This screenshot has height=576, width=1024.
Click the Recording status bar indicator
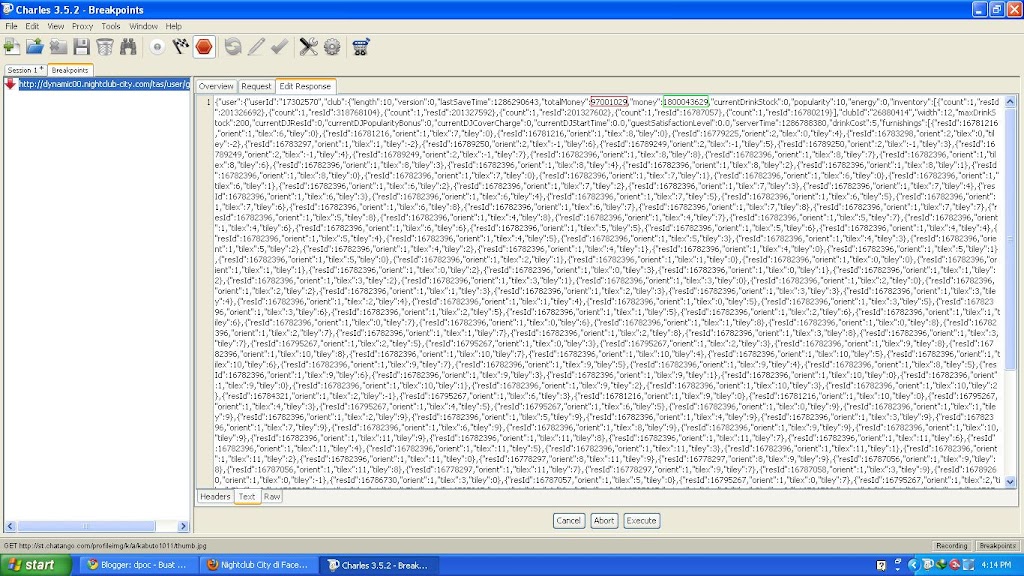[x=952, y=545]
